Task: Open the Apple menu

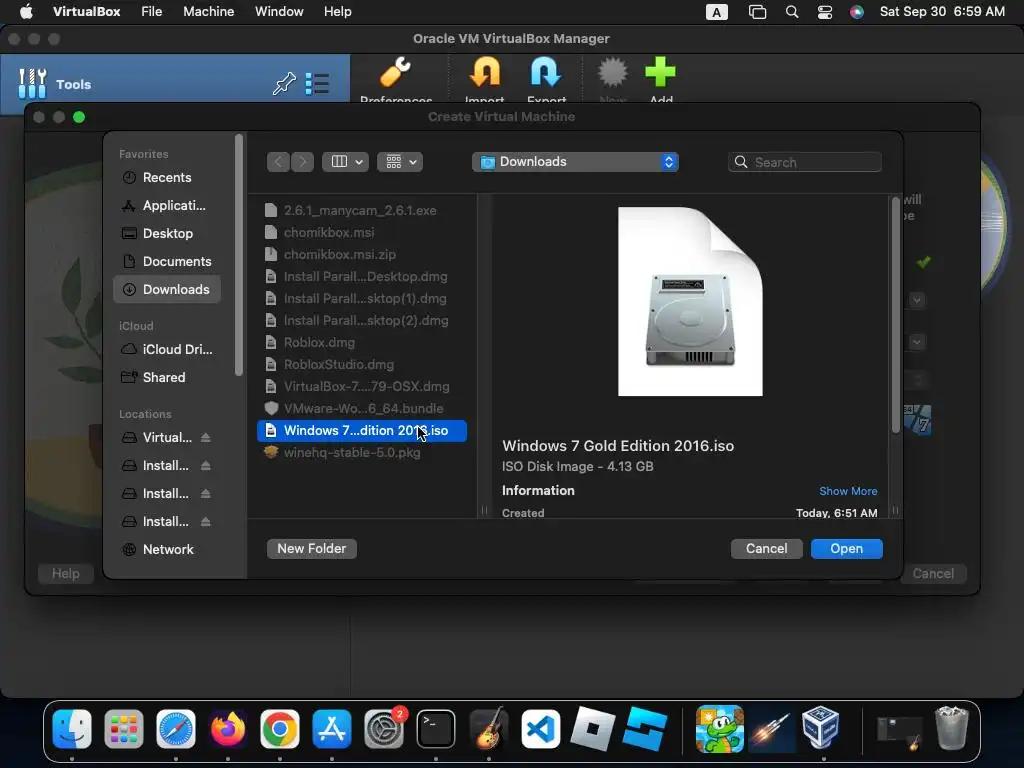Action: [26, 12]
